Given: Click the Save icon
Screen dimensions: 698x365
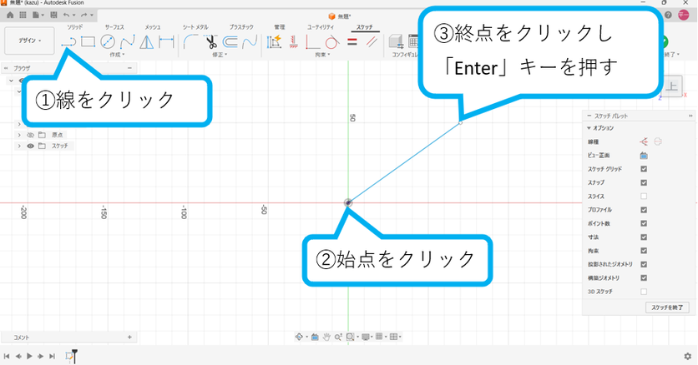Looking at the screenshot, I should tap(54, 15).
